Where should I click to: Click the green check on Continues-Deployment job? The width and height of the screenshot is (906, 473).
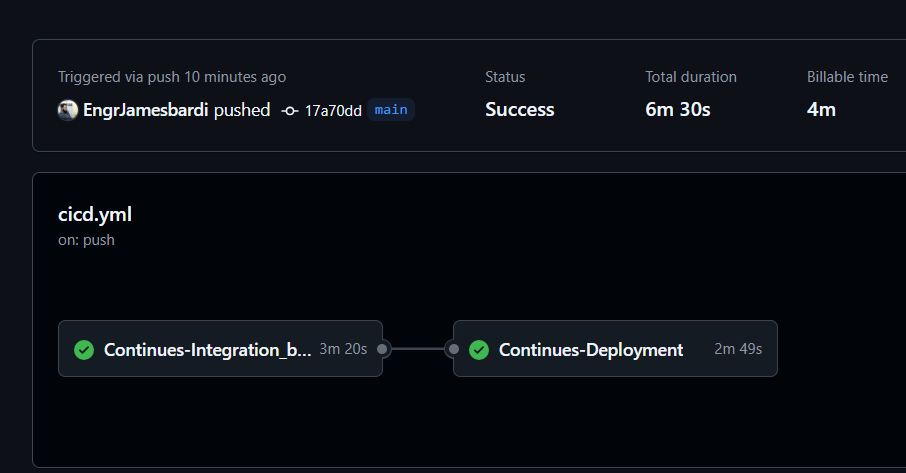[479, 349]
